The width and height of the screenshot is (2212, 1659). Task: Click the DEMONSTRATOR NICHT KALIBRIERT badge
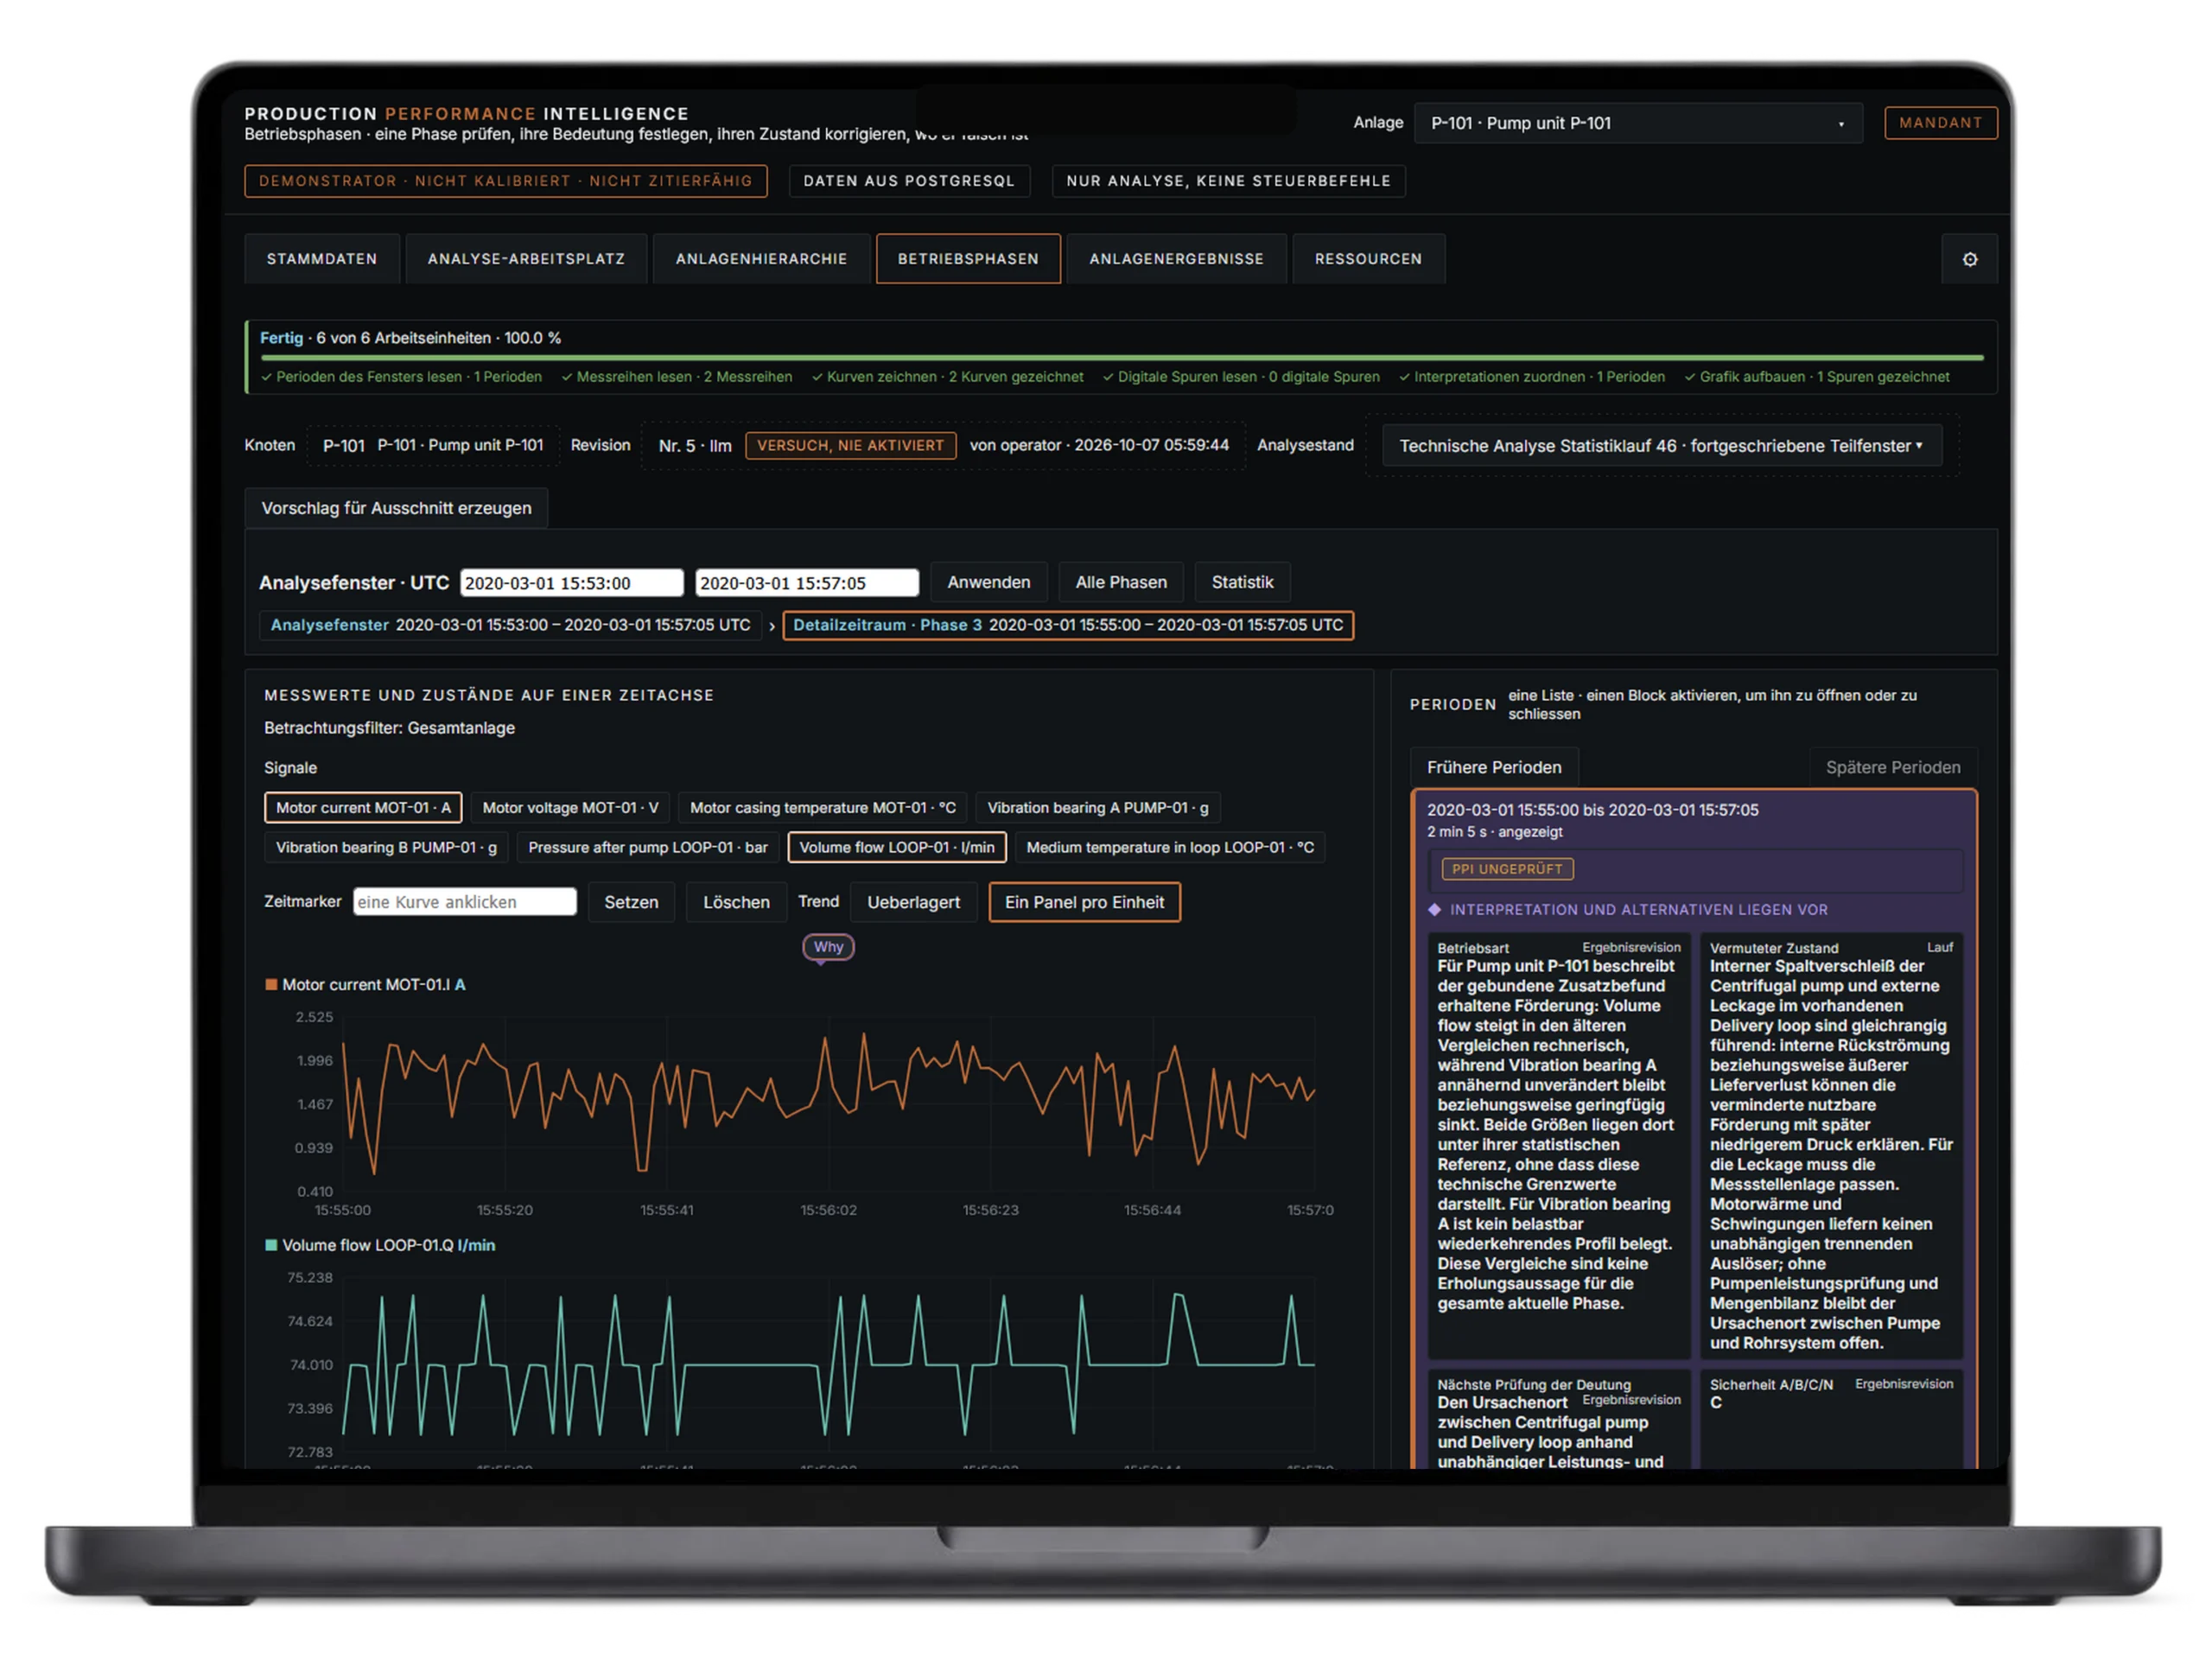505,181
